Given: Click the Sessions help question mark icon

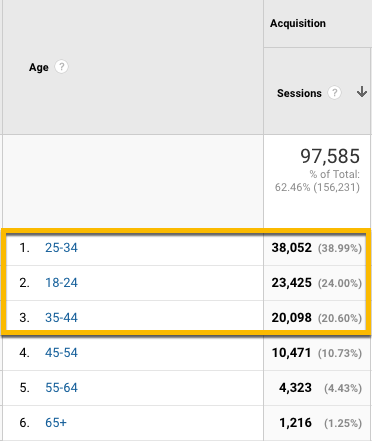Looking at the screenshot, I should [x=334, y=93].
